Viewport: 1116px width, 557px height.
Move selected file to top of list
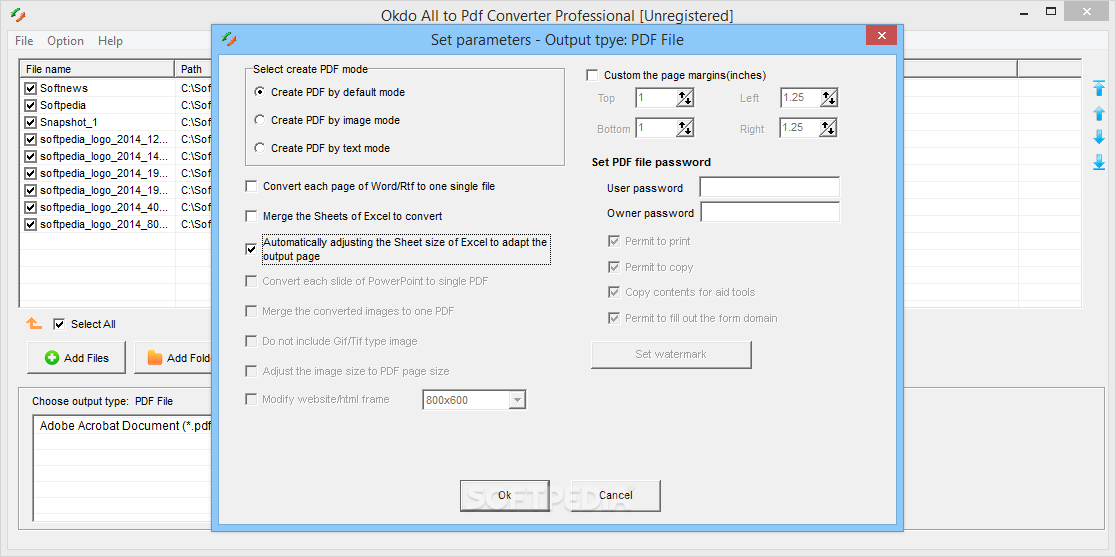1099,88
